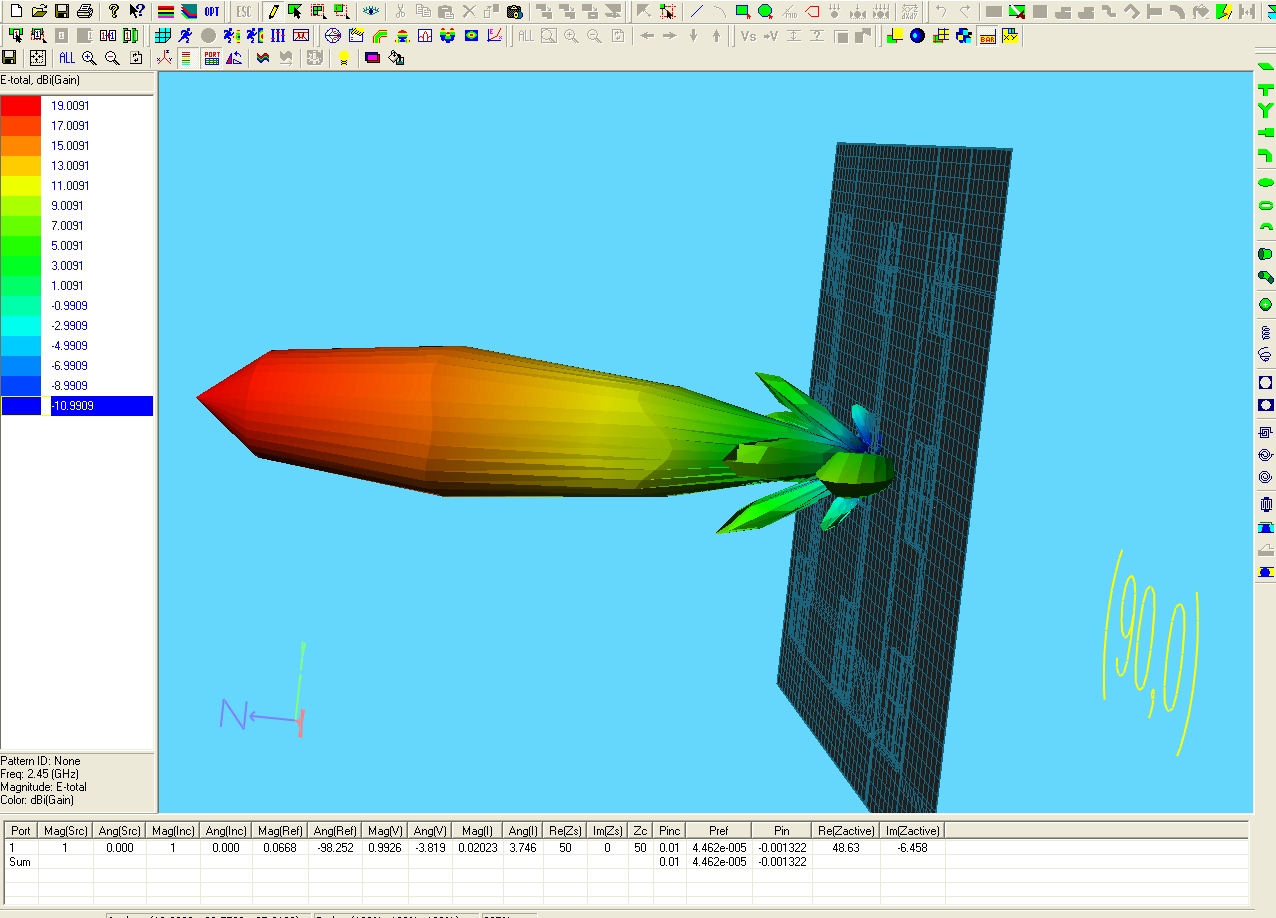Select the green circle drawing tool
Image resolution: width=1276 pixels, height=918 pixels.
pos(765,11)
